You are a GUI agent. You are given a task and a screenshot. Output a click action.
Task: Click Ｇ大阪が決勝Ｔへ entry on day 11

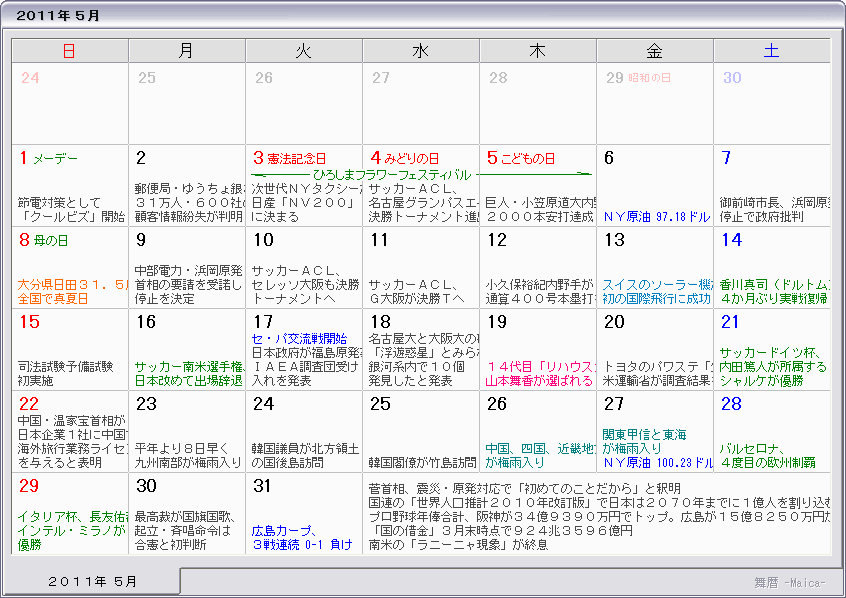[x=417, y=291]
